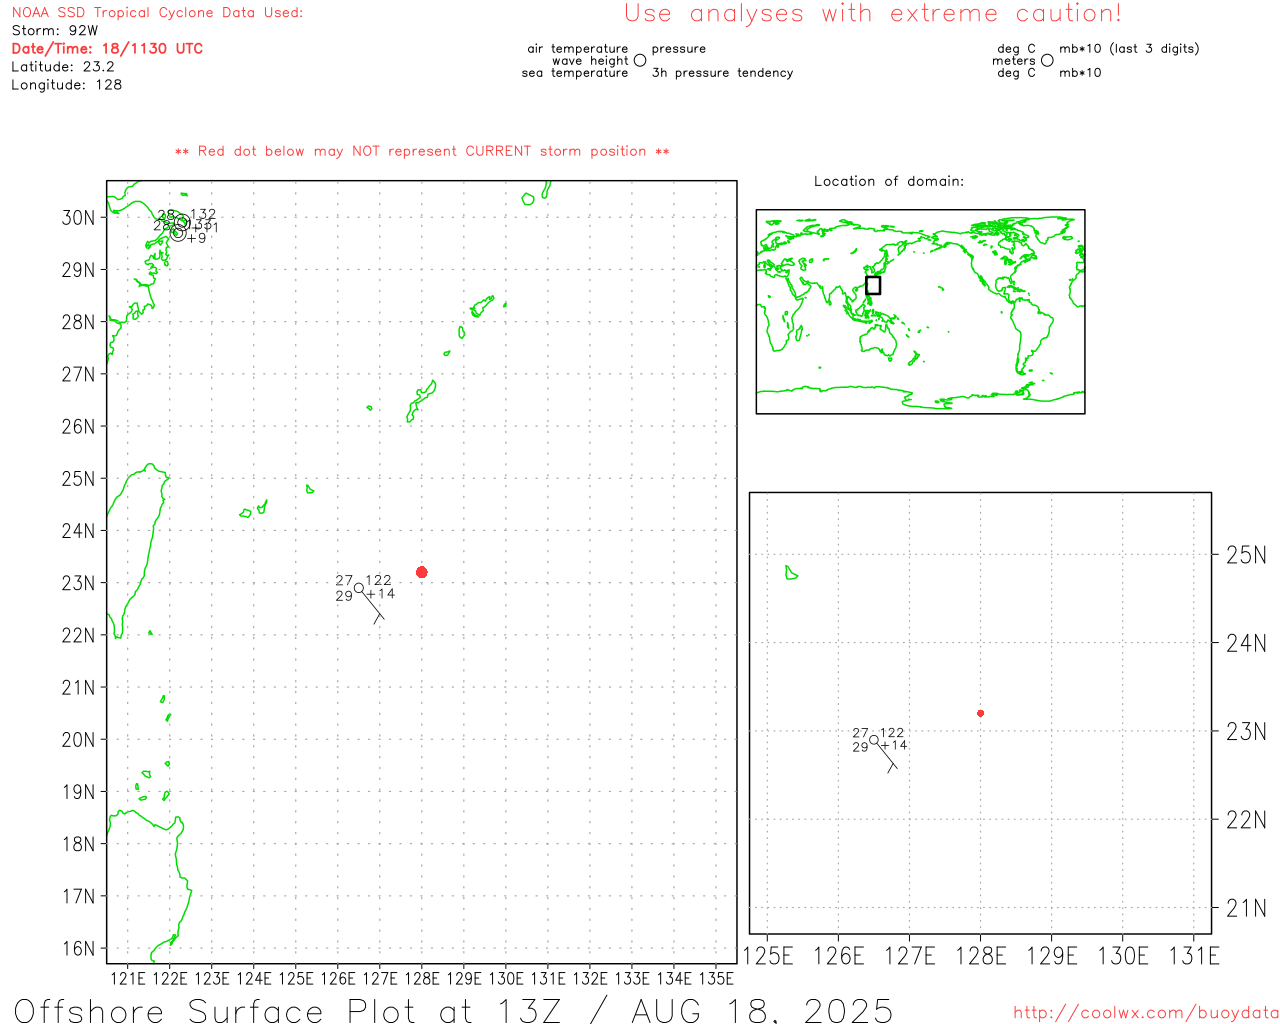Screen dimensions: 1280x1024
Task: Click the '135E' axis label on main map
Action: click(x=716, y=979)
